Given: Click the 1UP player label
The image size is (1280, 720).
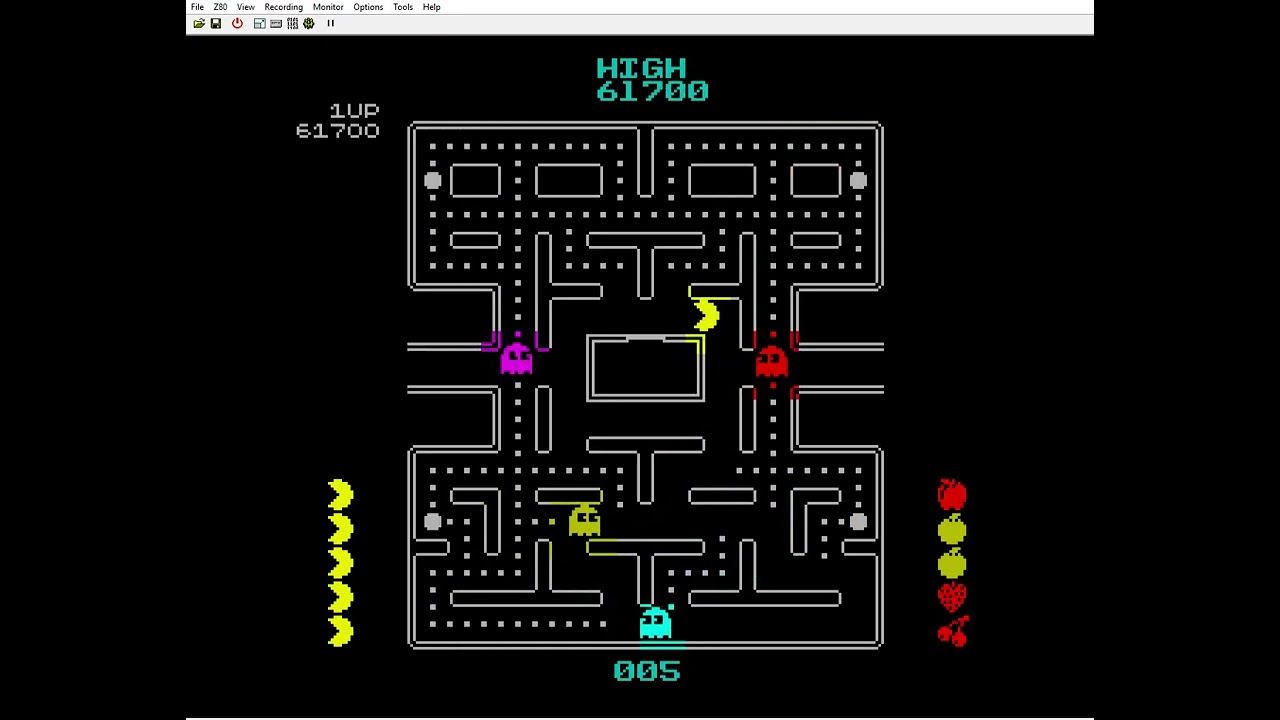Looking at the screenshot, I should [x=355, y=110].
